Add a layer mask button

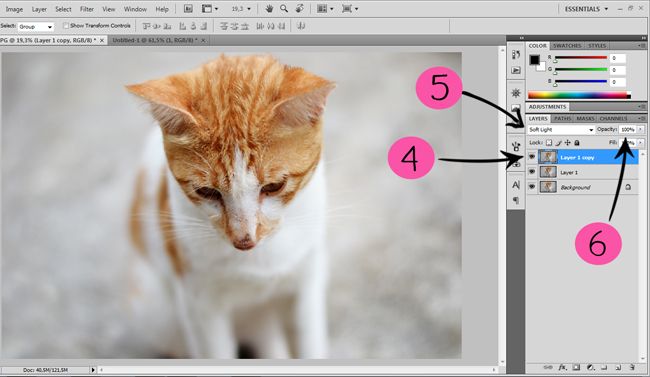pos(576,367)
